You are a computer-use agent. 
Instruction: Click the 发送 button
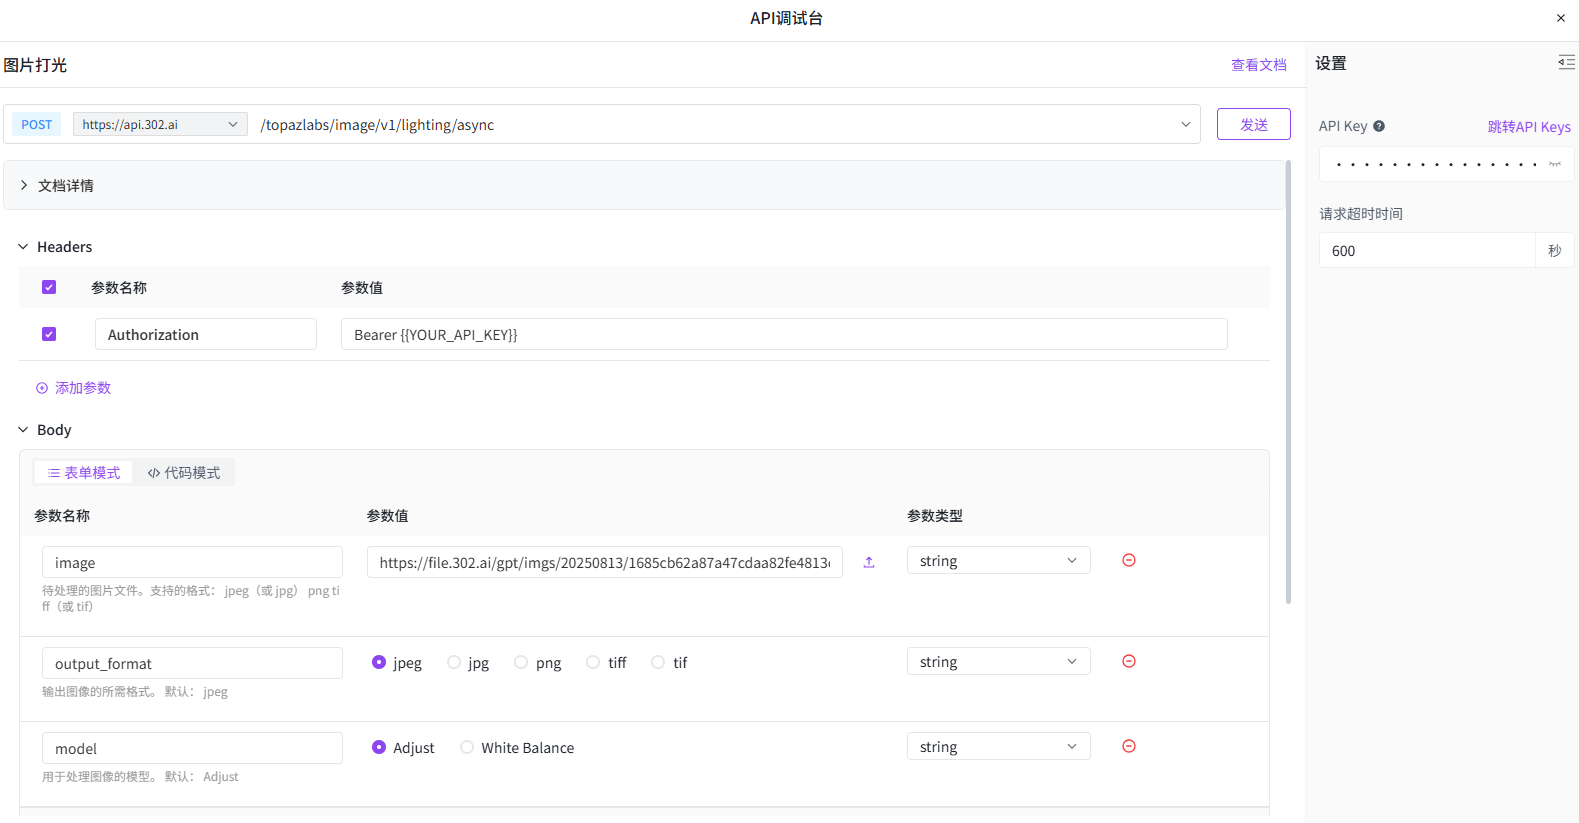(x=1253, y=125)
